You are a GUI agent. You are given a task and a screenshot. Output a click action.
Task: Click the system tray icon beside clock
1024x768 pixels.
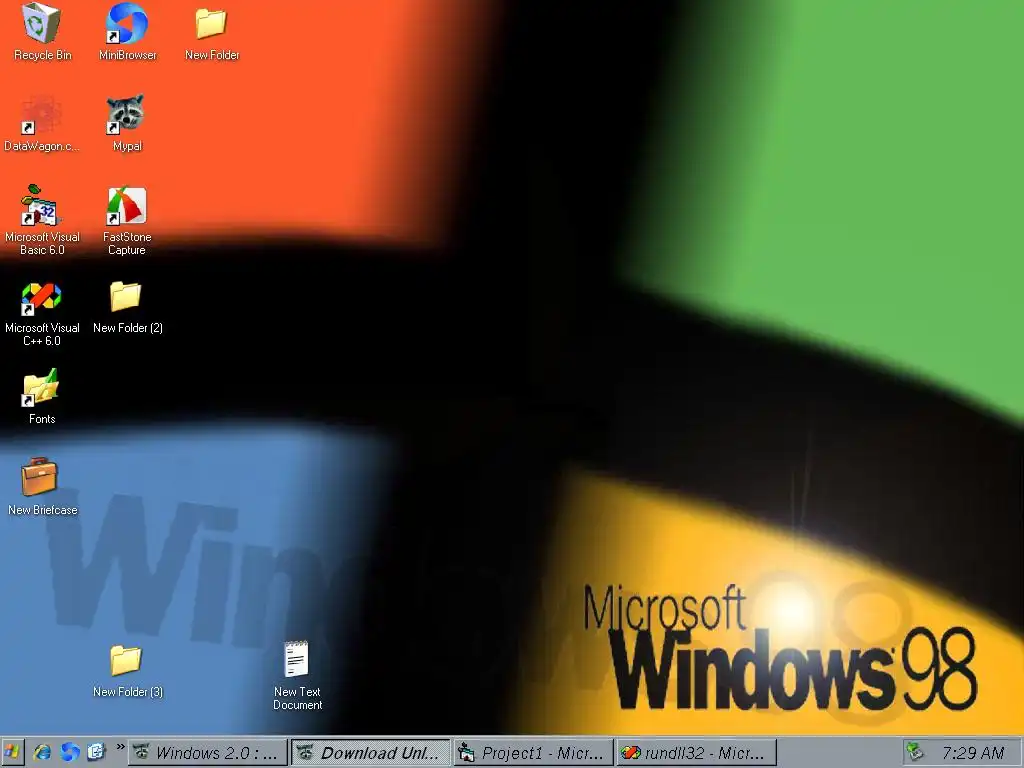[914, 752]
